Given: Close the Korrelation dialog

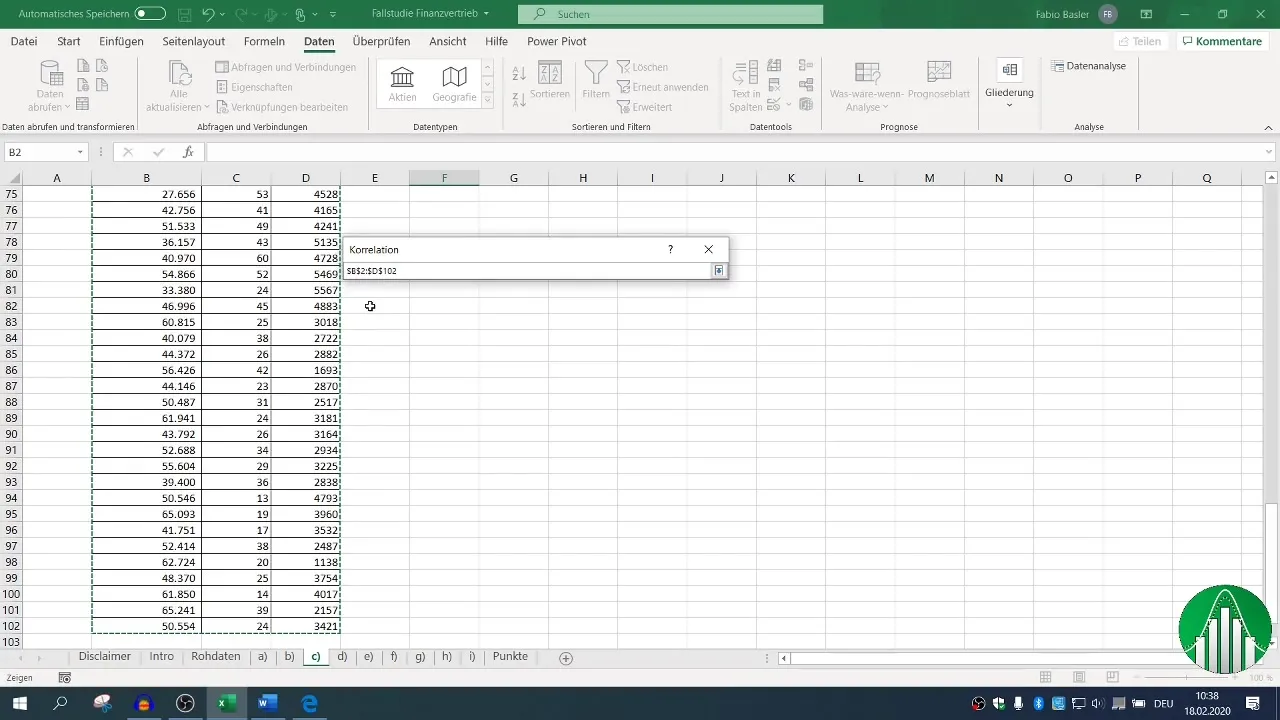Looking at the screenshot, I should click(708, 249).
